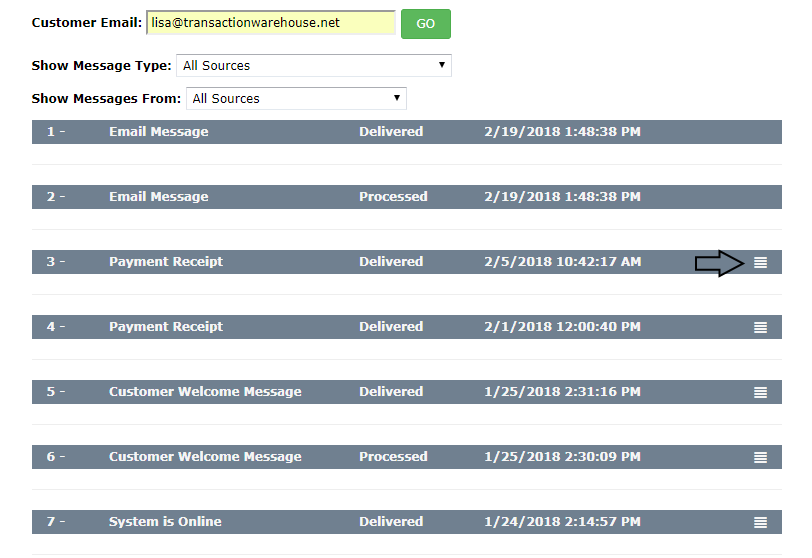Viewport: 812px width, 558px height.
Task: Open details icon for row 3 Payment Receipt
Action: click(760, 262)
